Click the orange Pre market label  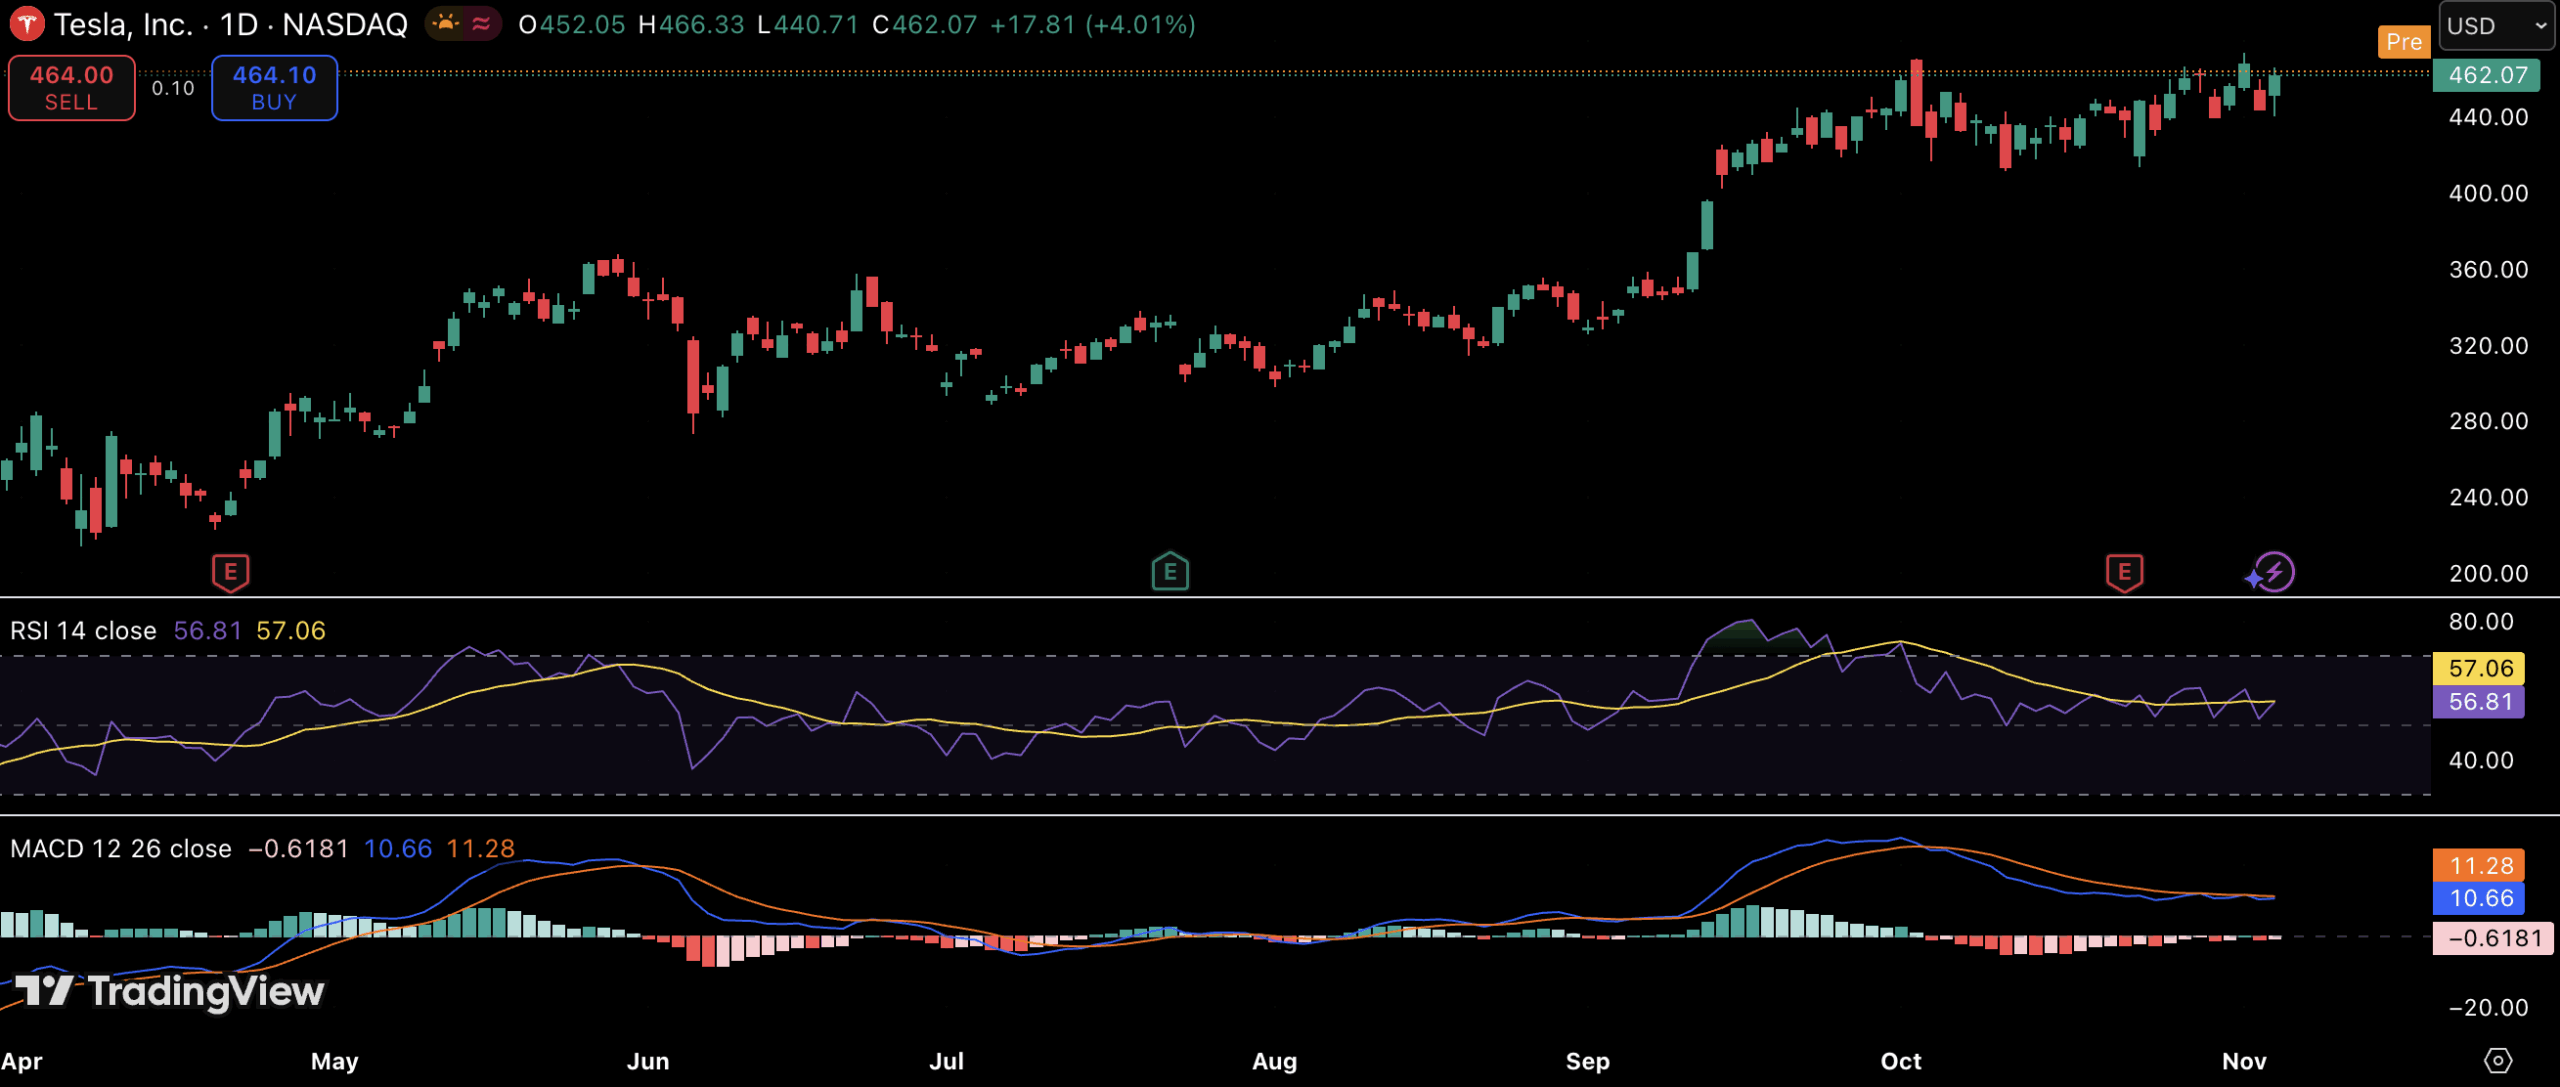2403,42
